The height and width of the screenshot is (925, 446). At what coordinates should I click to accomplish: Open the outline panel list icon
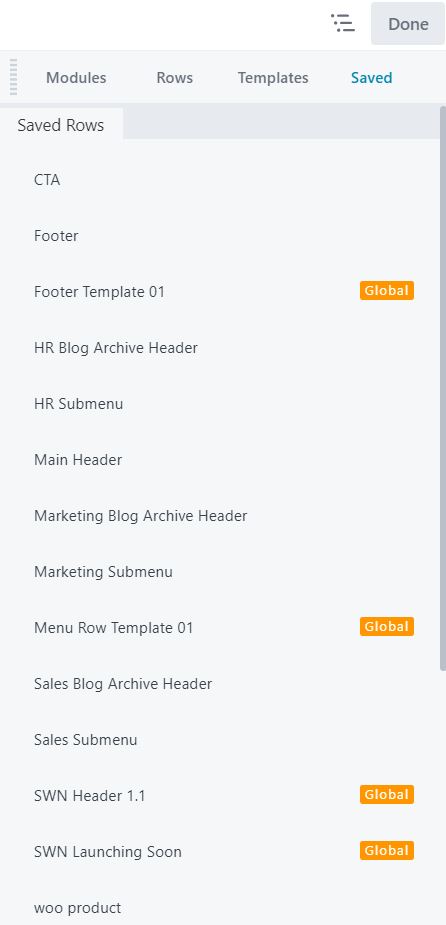pyautogui.click(x=343, y=24)
